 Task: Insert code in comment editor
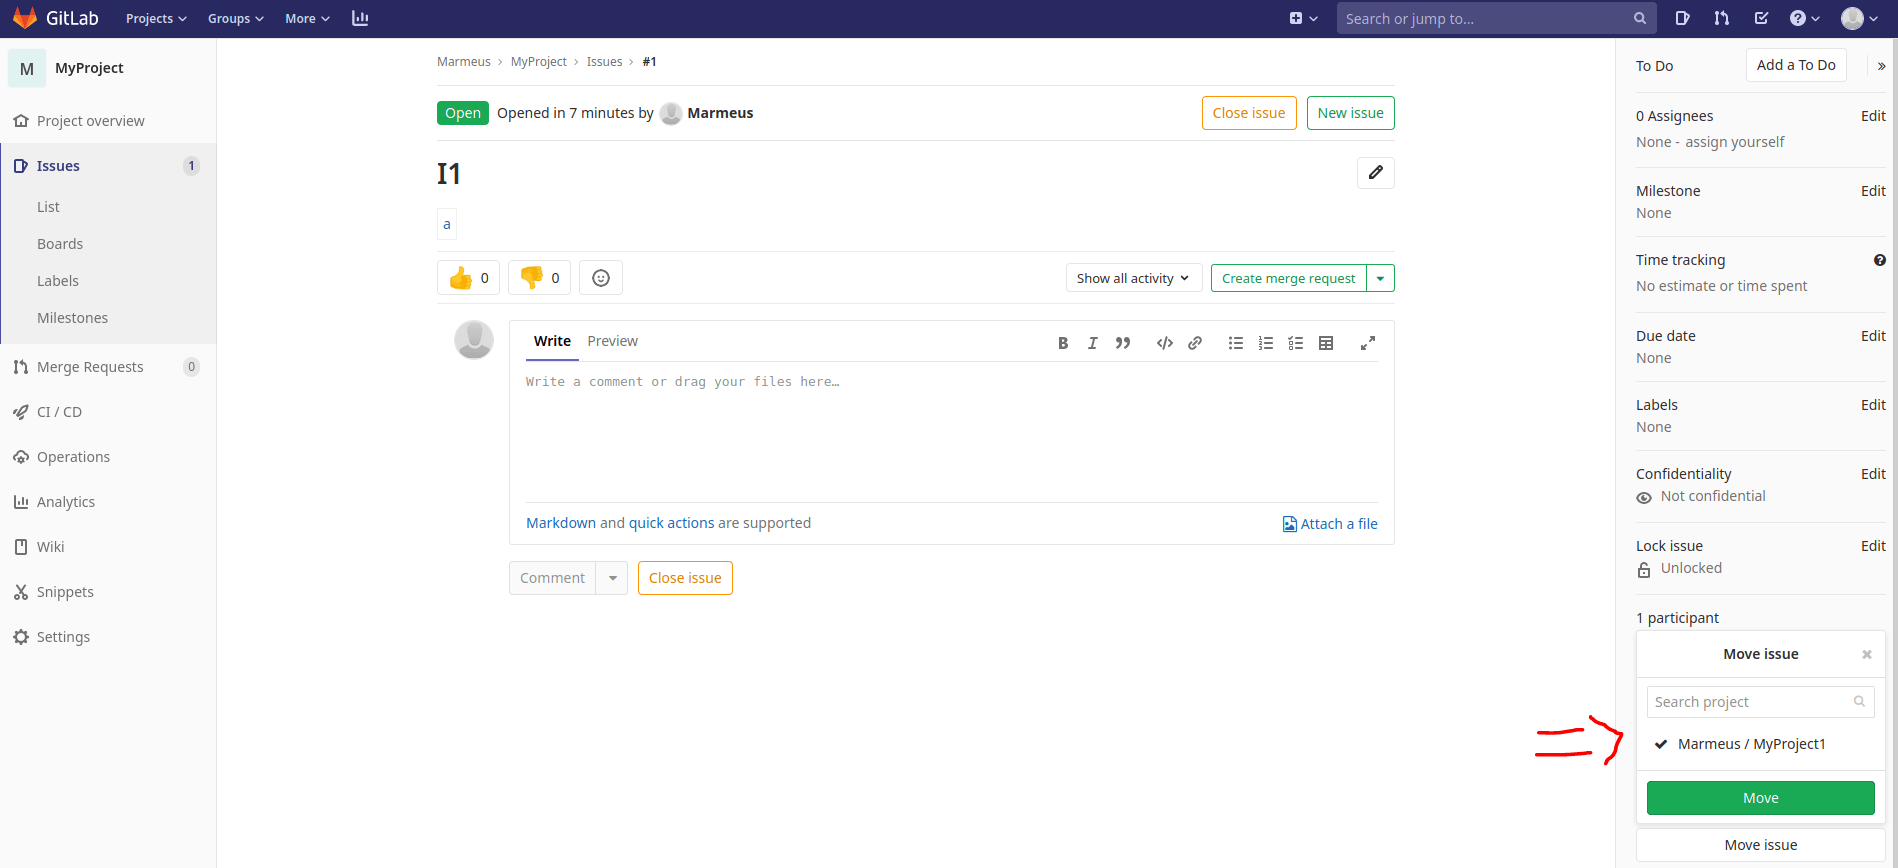tap(1165, 343)
